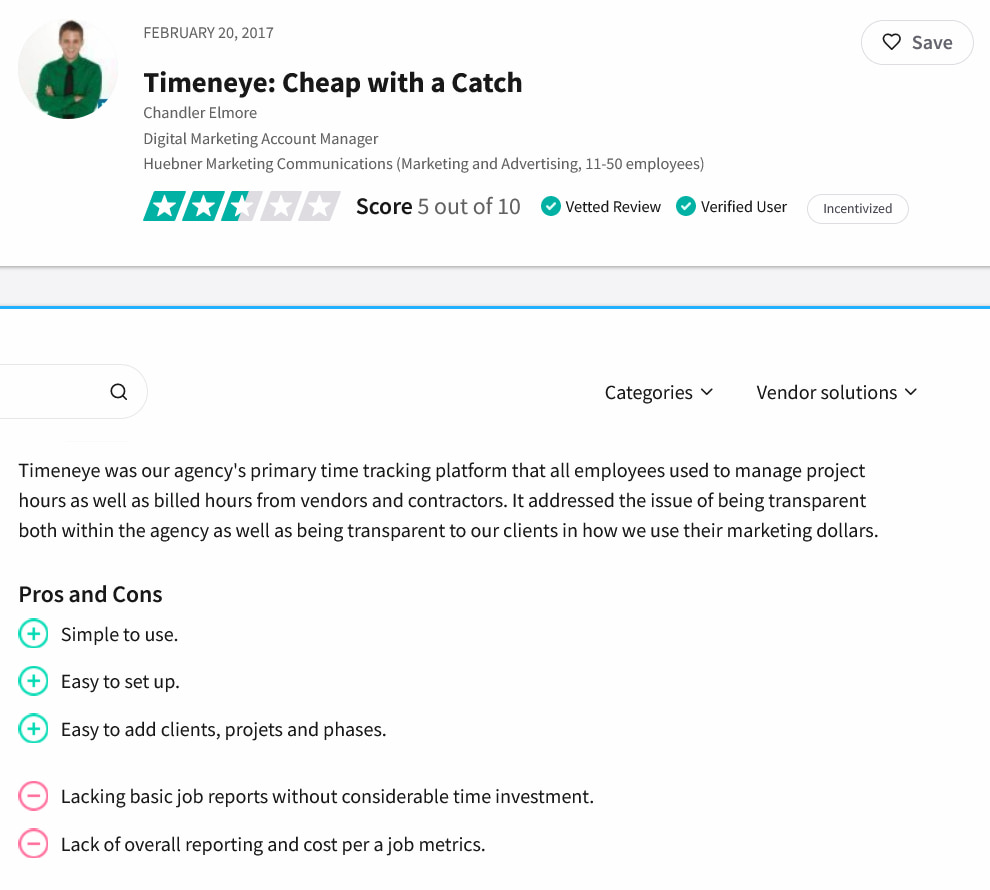Click the reviewer's profile photo
990x890 pixels.
click(x=67, y=69)
